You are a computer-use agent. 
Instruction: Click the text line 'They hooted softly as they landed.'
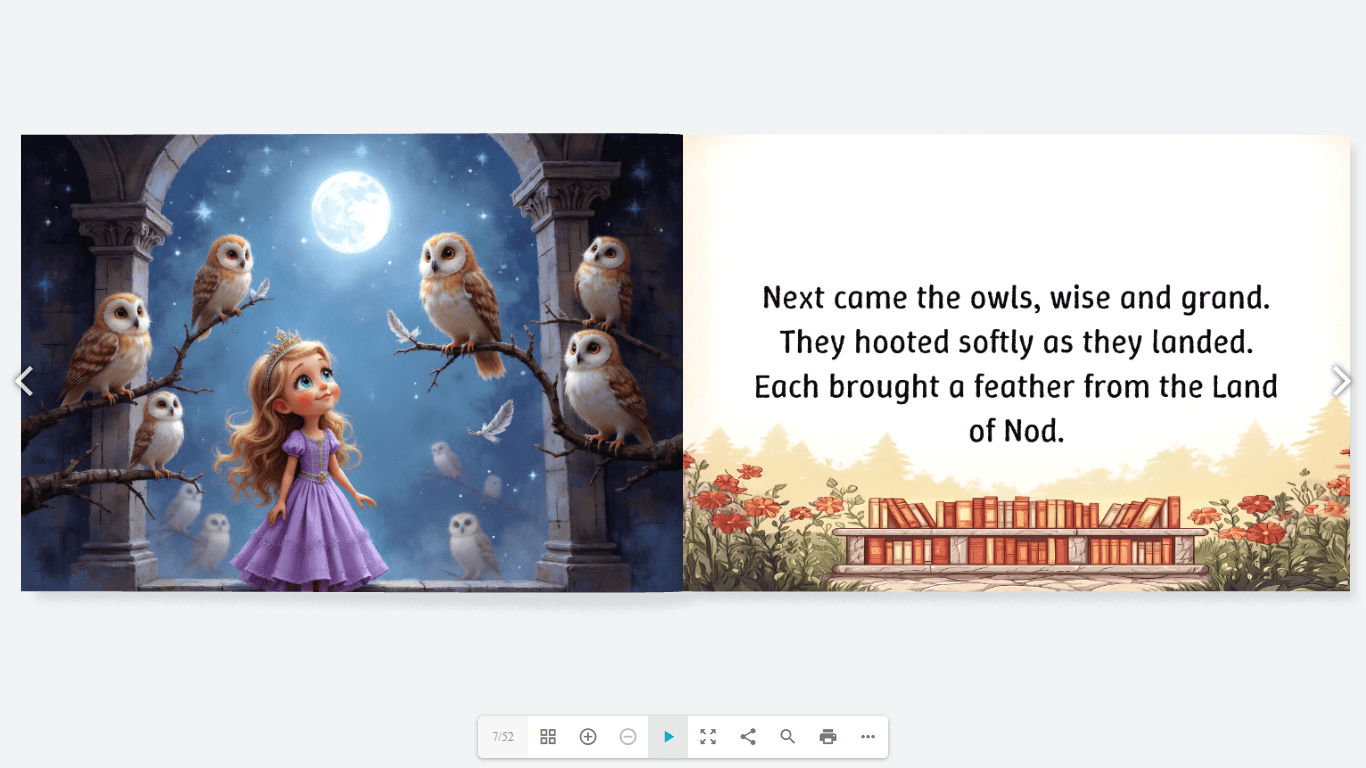click(1016, 342)
